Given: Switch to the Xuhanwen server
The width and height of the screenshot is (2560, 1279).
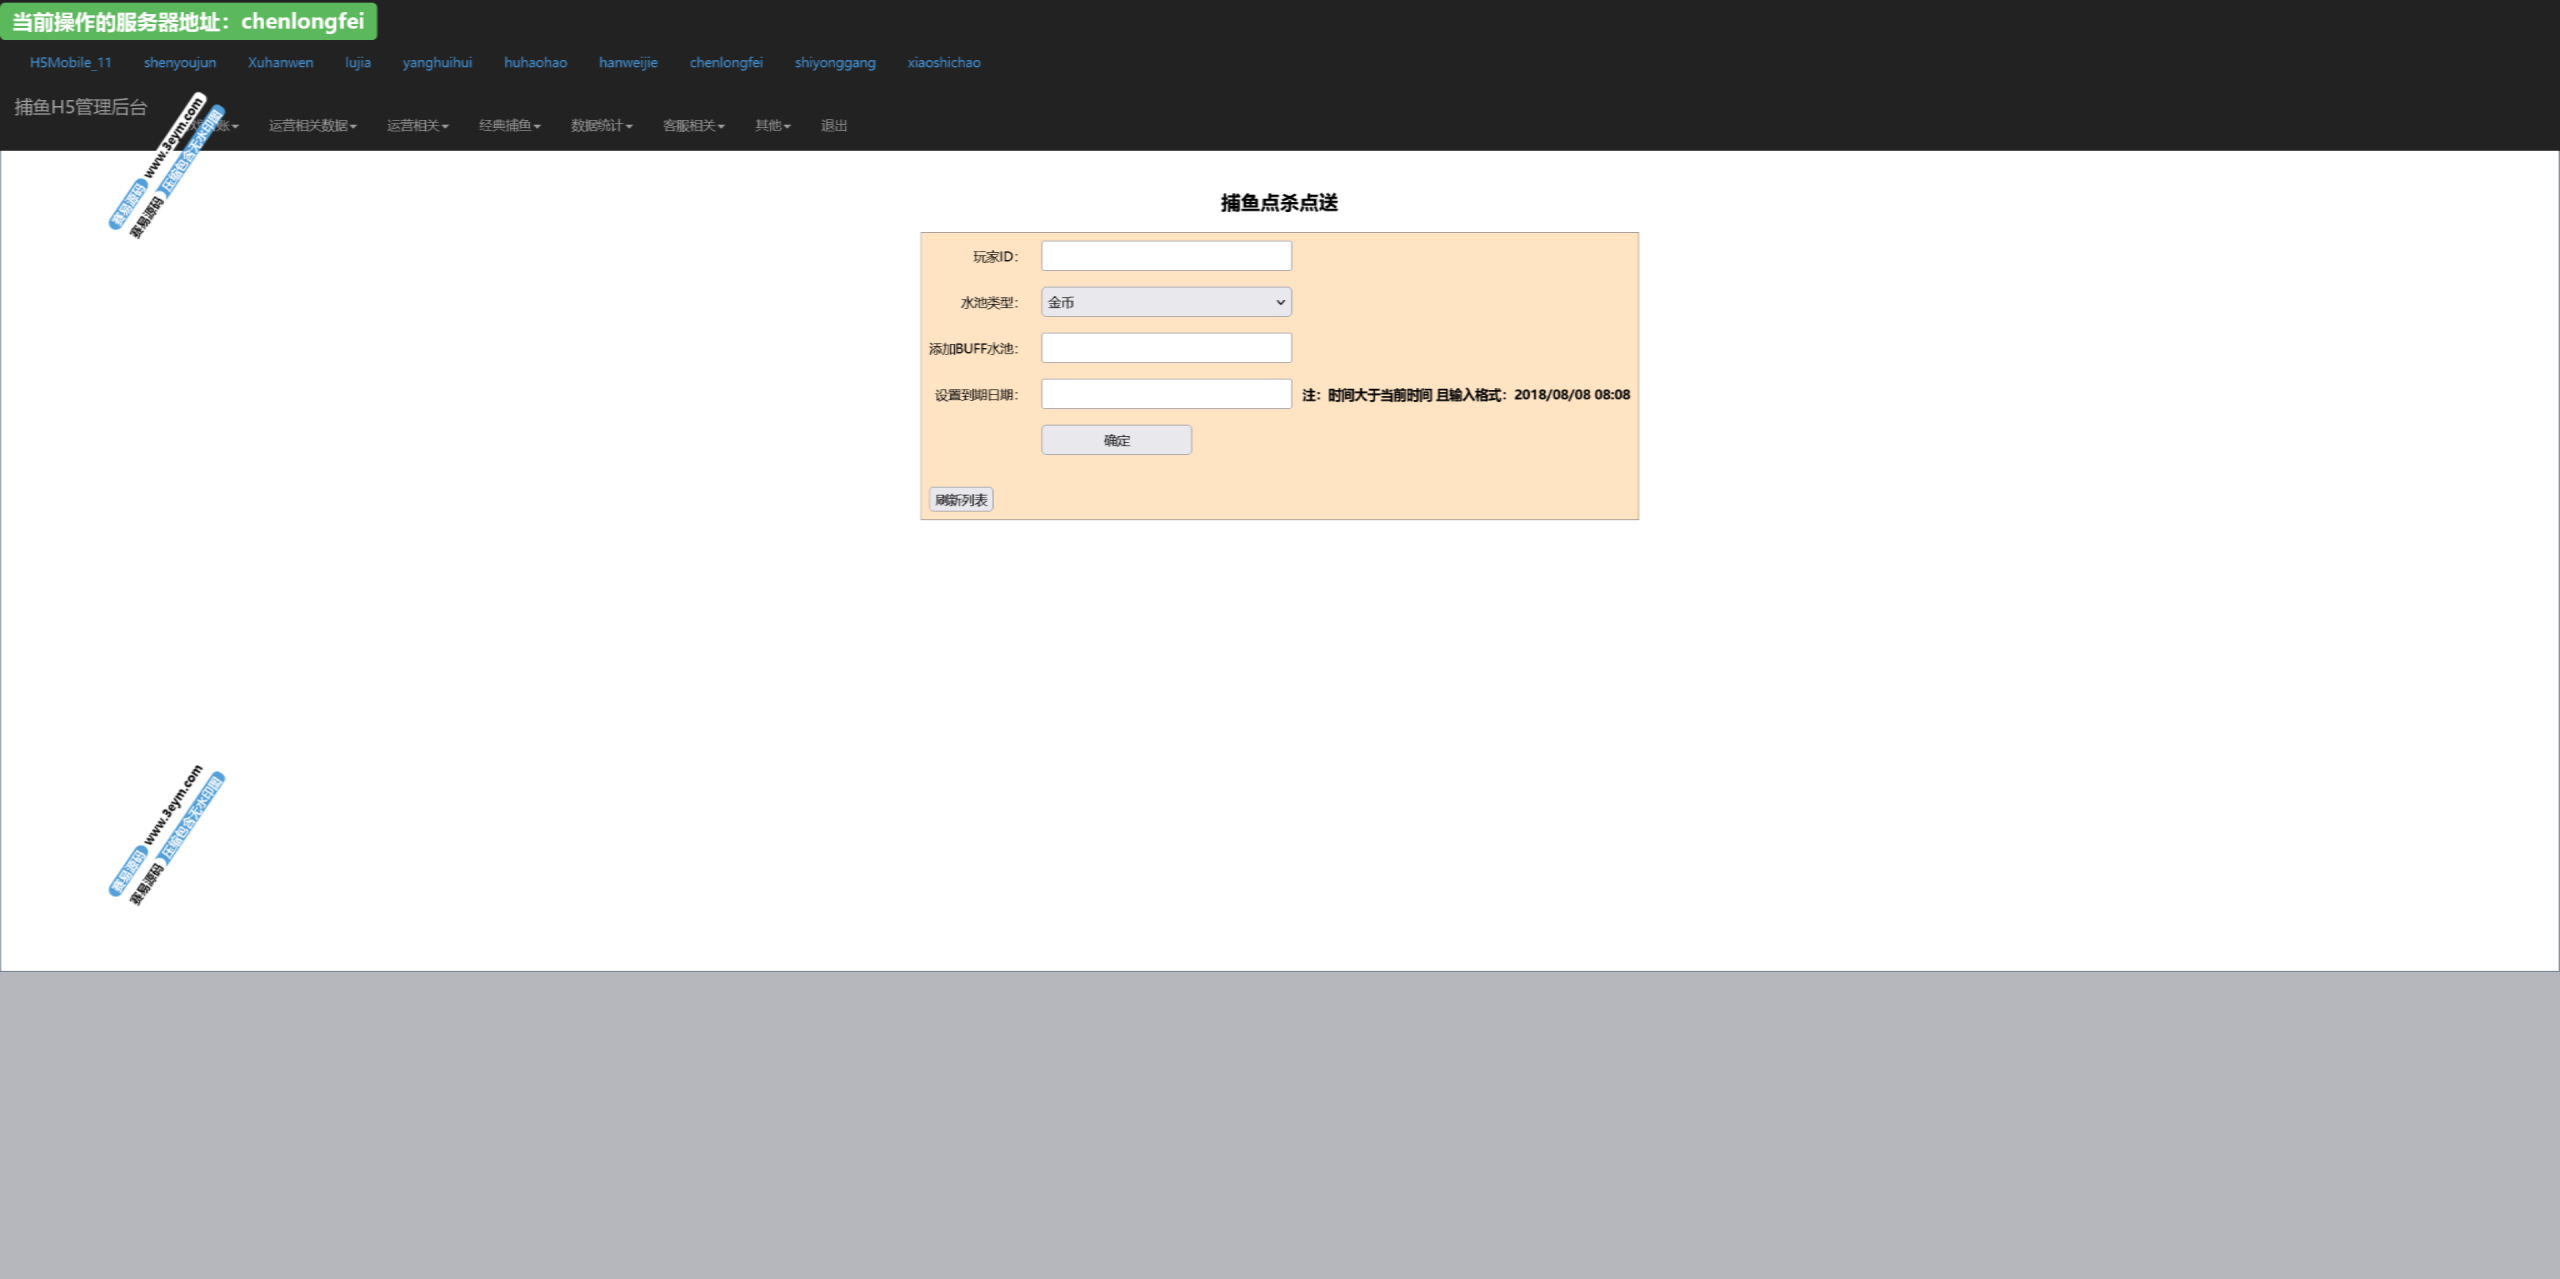Looking at the screenshot, I should [281, 62].
